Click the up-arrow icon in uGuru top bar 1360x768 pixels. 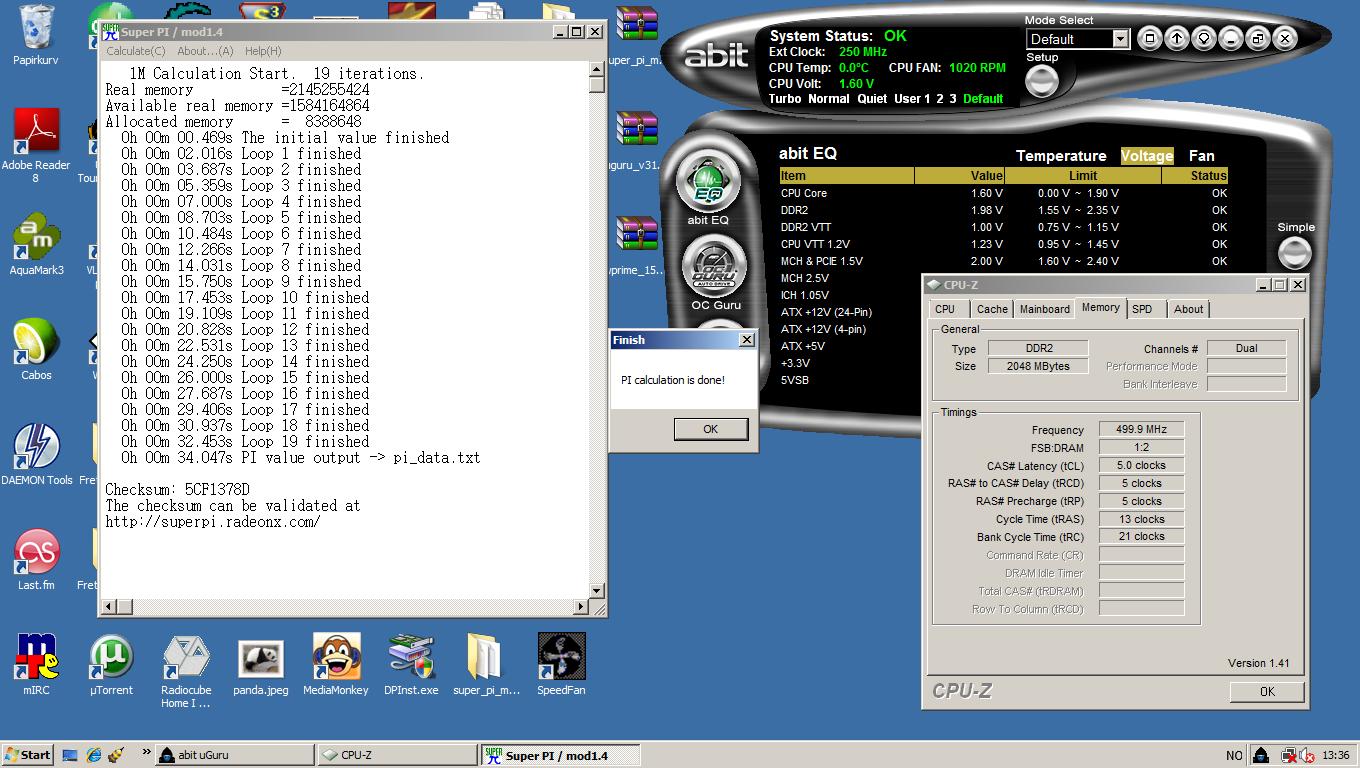pos(1177,38)
